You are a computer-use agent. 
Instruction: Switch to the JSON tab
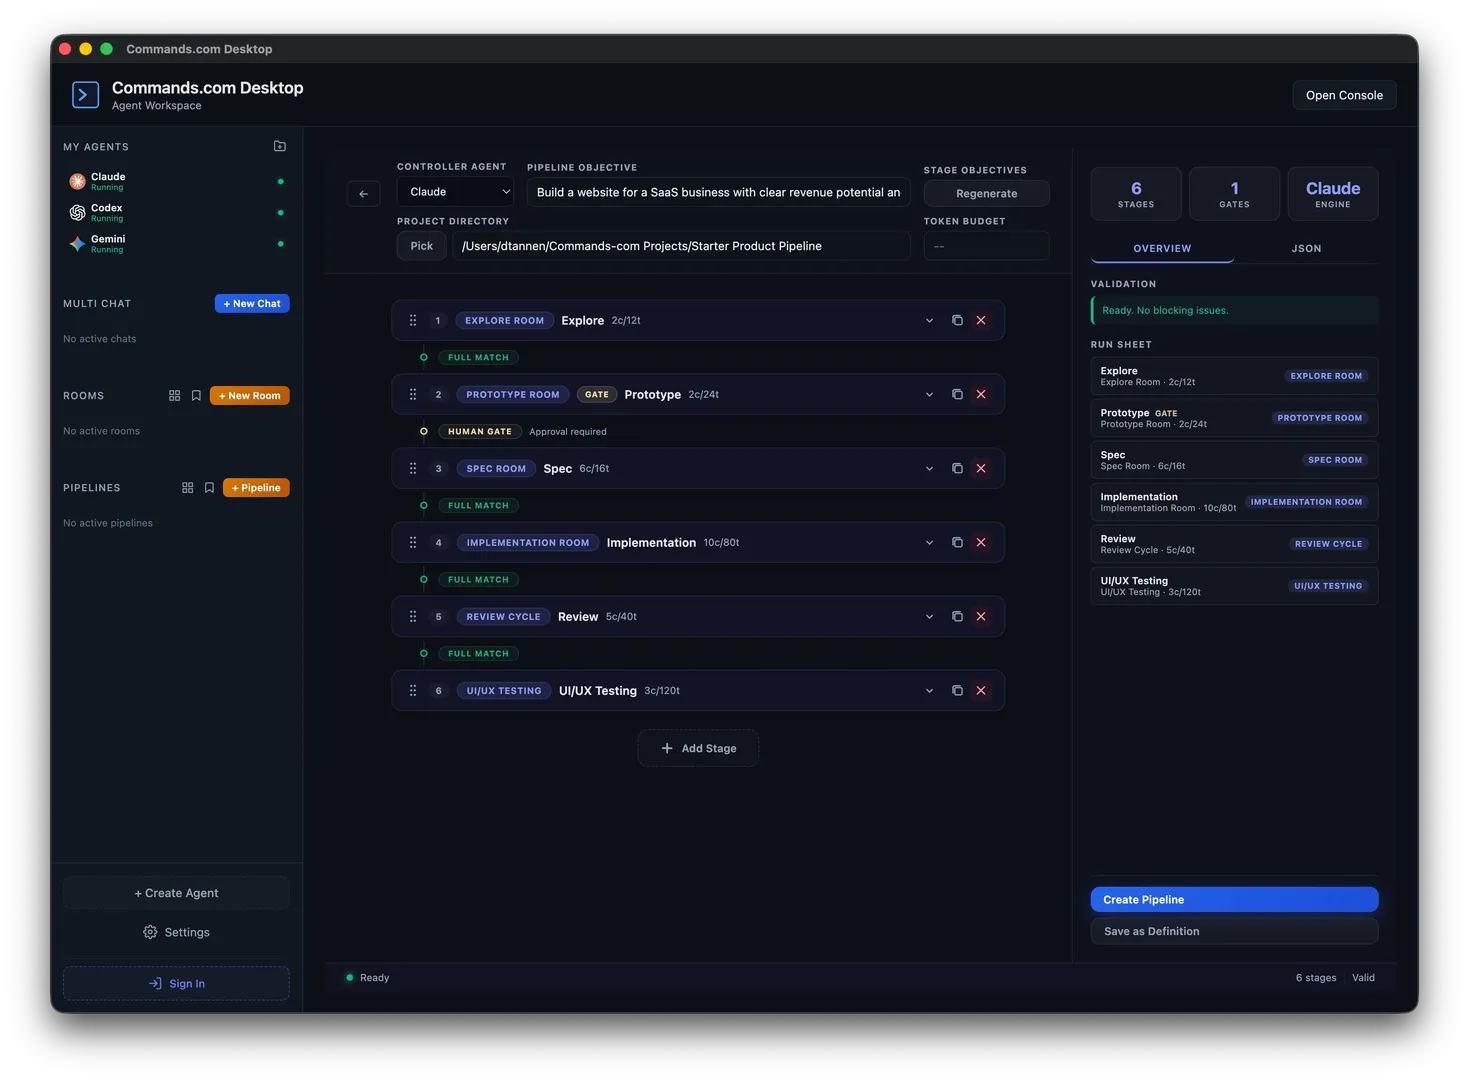1306,248
